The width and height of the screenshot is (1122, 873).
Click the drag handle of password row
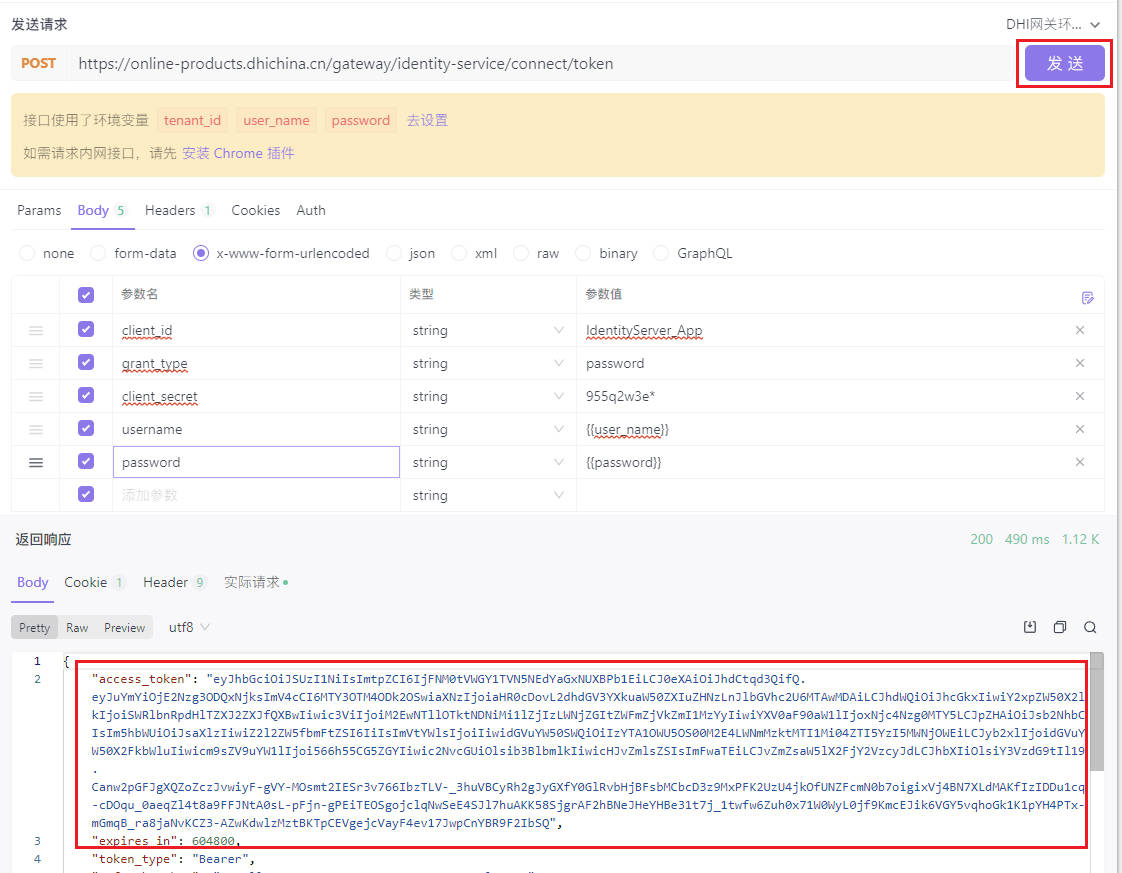[36, 462]
